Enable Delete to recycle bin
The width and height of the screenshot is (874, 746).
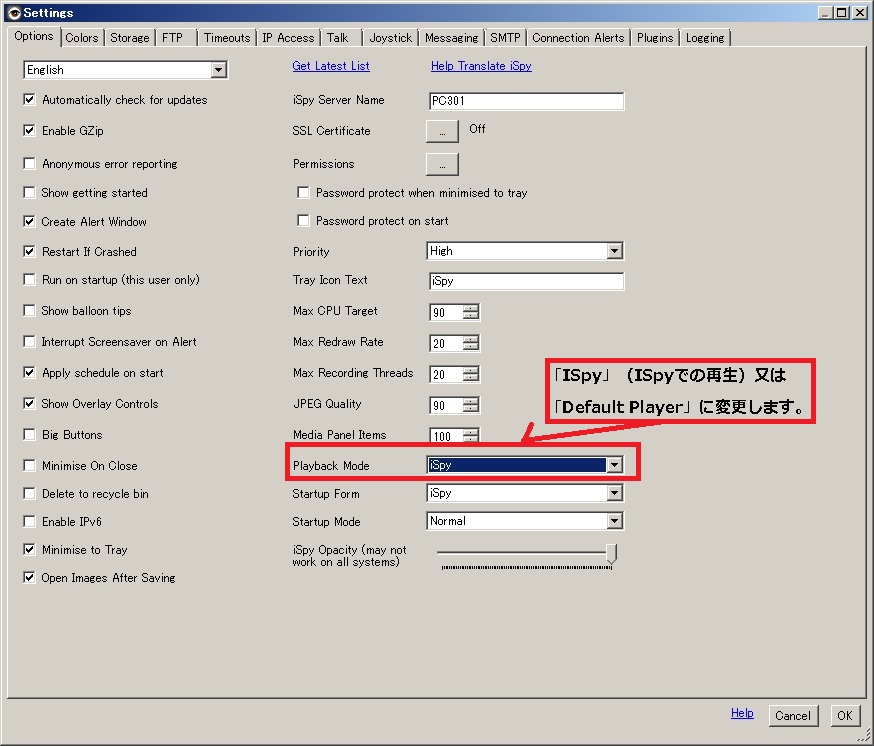(x=29, y=493)
